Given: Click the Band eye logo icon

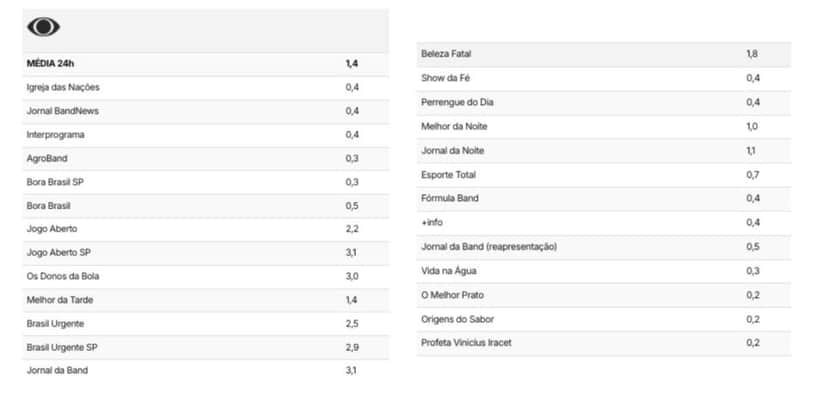Looking at the screenshot, I should [43, 27].
